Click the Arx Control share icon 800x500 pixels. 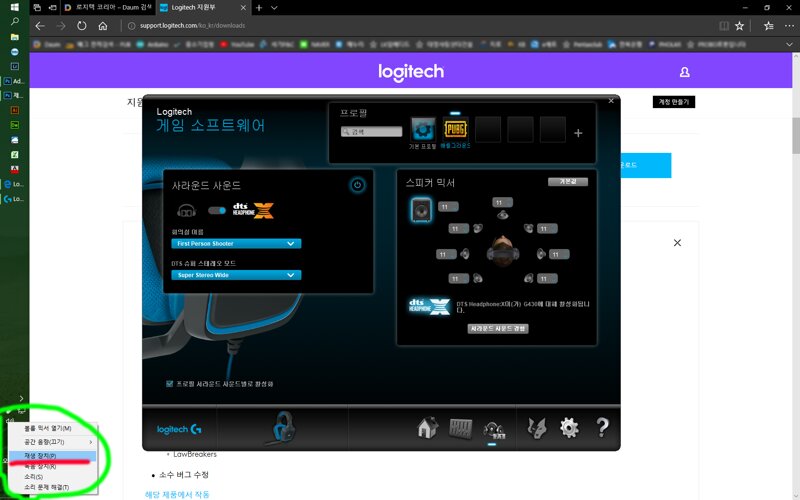coord(536,428)
